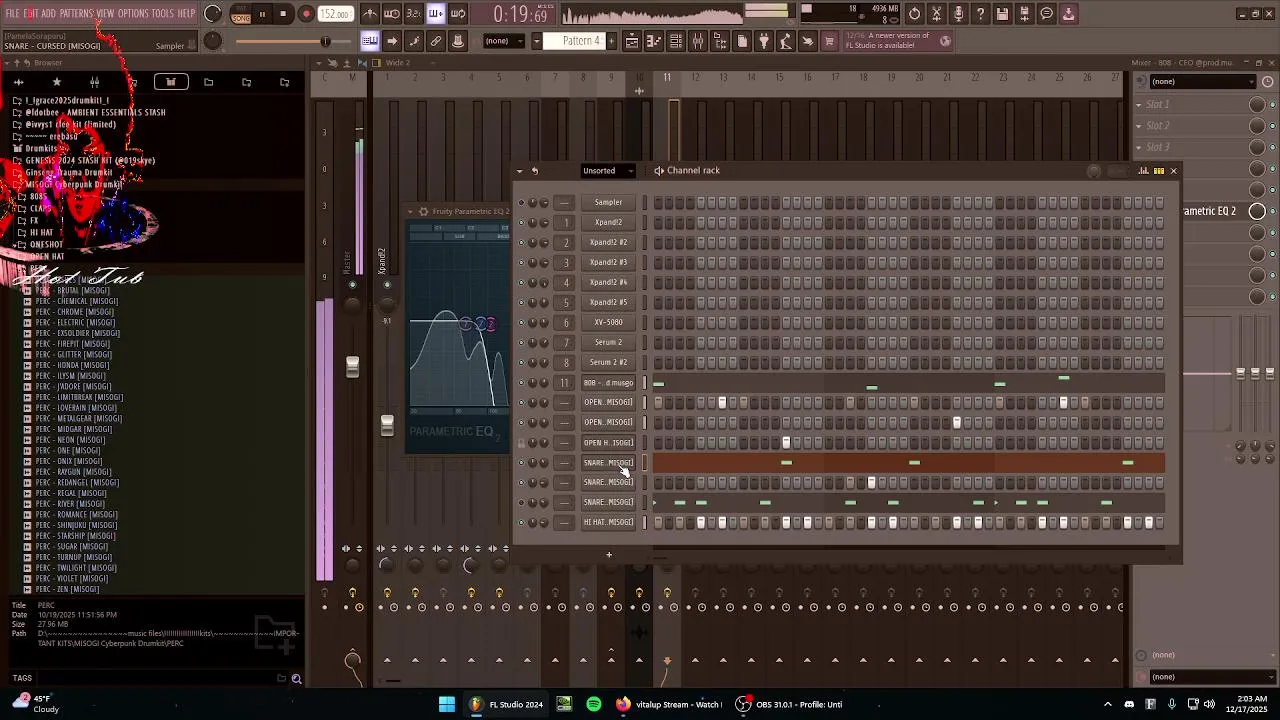Screen dimensions: 1280x720
Task: Click the microphone recording icon
Action: (958, 14)
